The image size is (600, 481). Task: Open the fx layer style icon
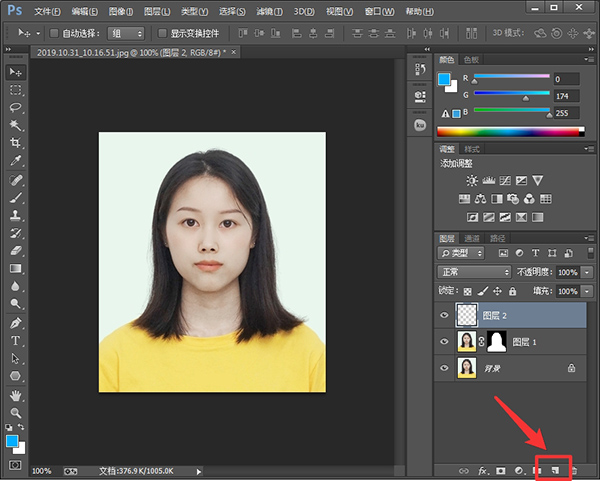tap(482, 469)
